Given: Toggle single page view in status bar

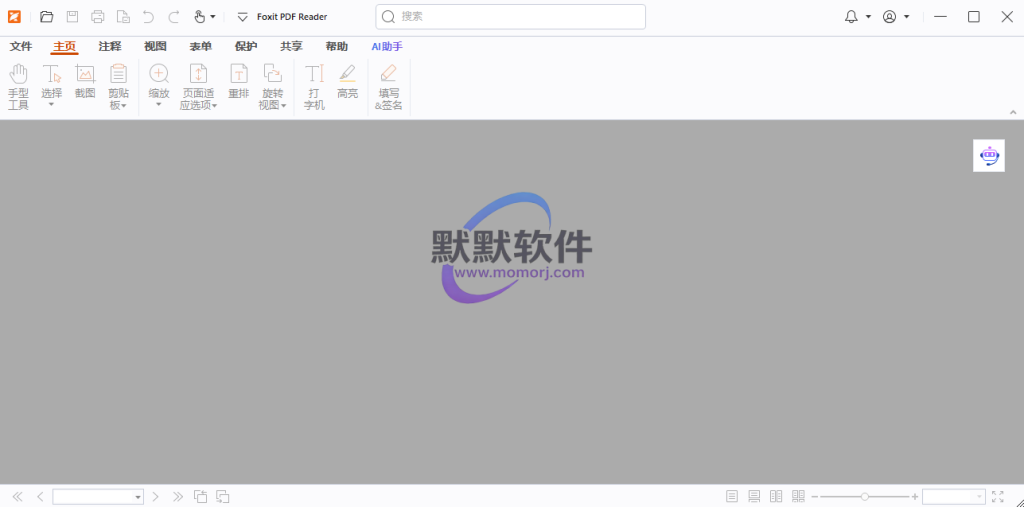Looking at the screenshot, I should pyautogui.click(x=732, y=496).
